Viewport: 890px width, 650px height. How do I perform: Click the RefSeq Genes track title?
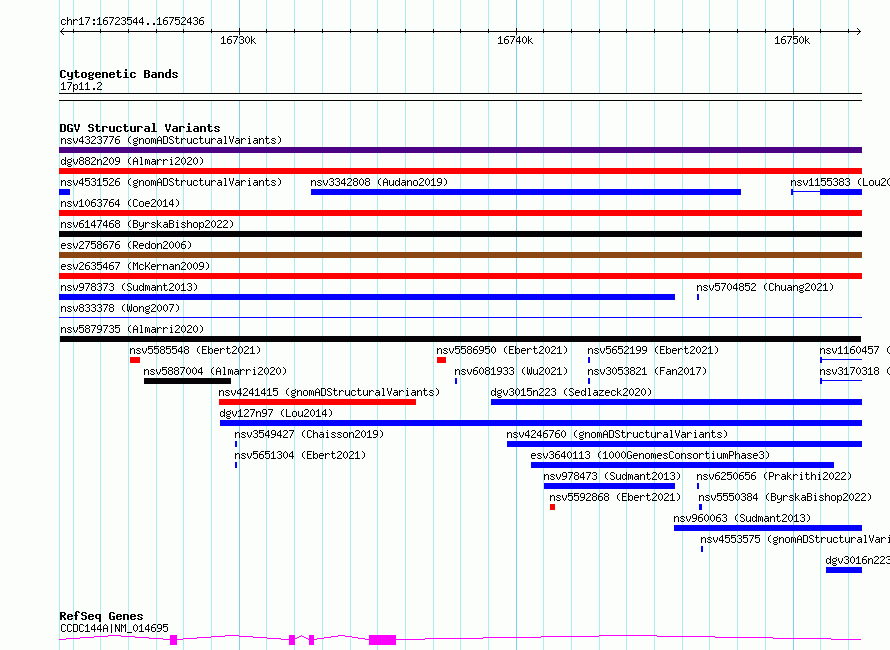coord(101,616)
